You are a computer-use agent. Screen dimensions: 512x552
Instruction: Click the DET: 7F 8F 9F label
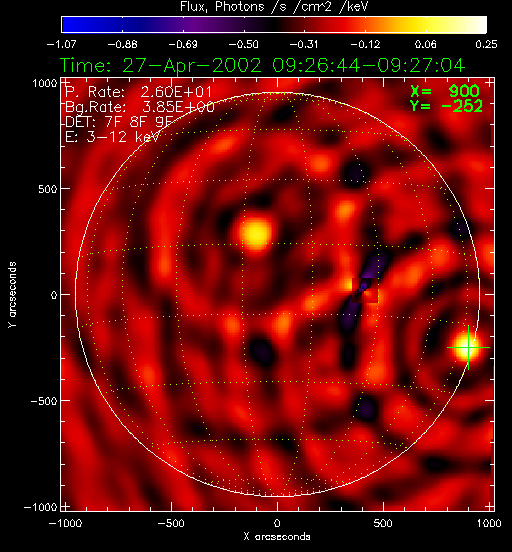(x=119, y=122)
